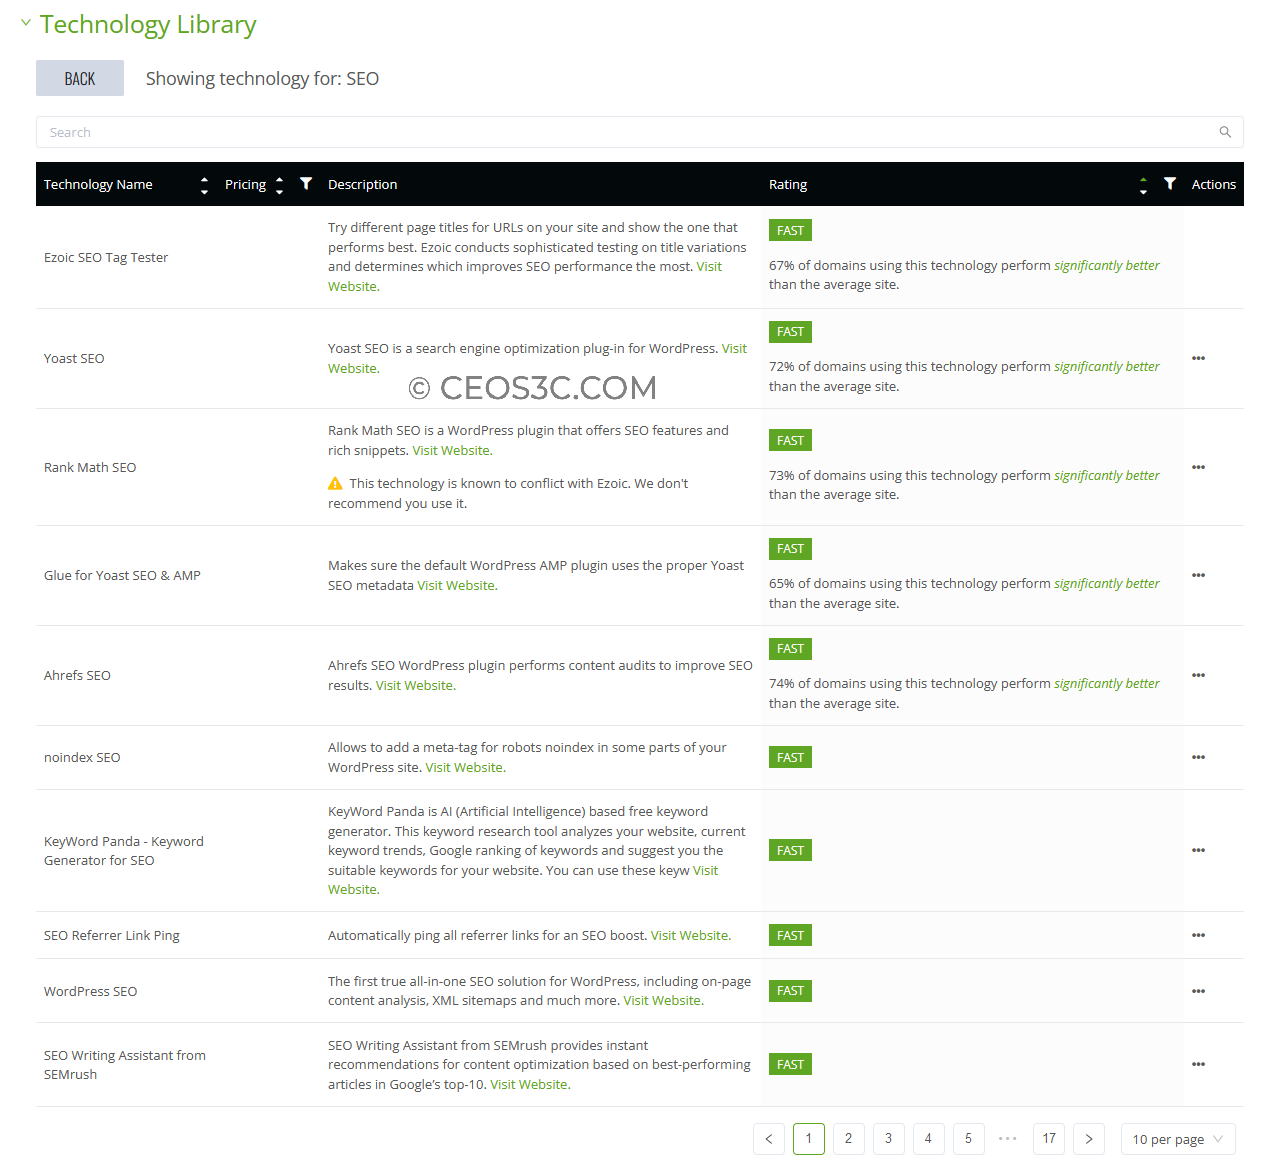Open actions menu for Rank Math SEO
The image size is (1274, 1174).
1198,467
